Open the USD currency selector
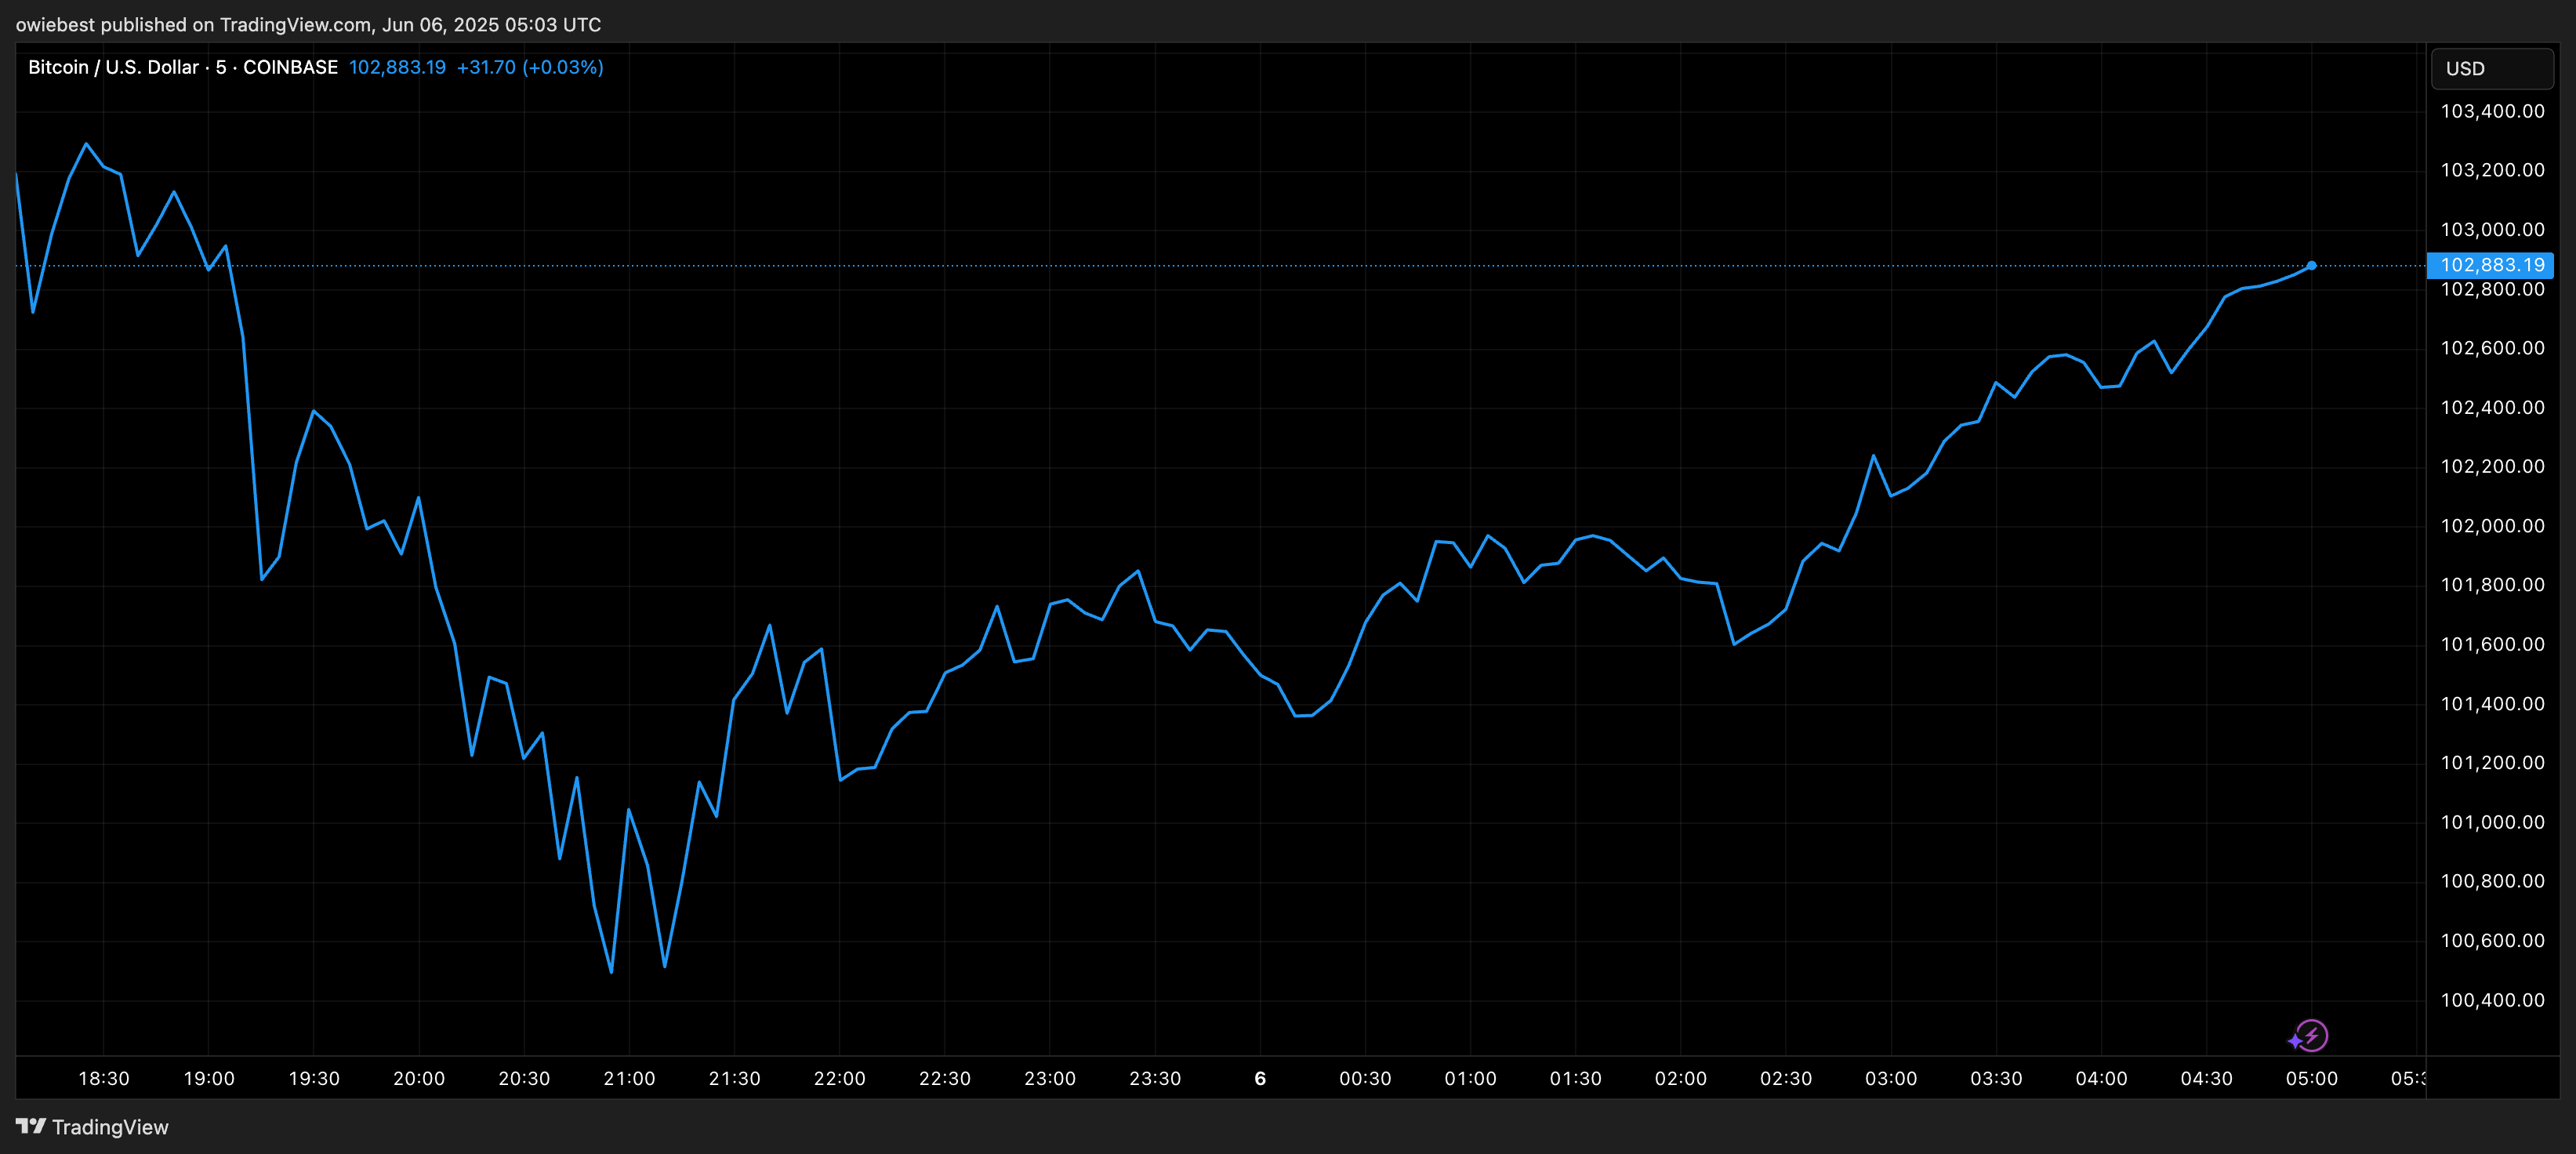 click(x=2492, y=68)
